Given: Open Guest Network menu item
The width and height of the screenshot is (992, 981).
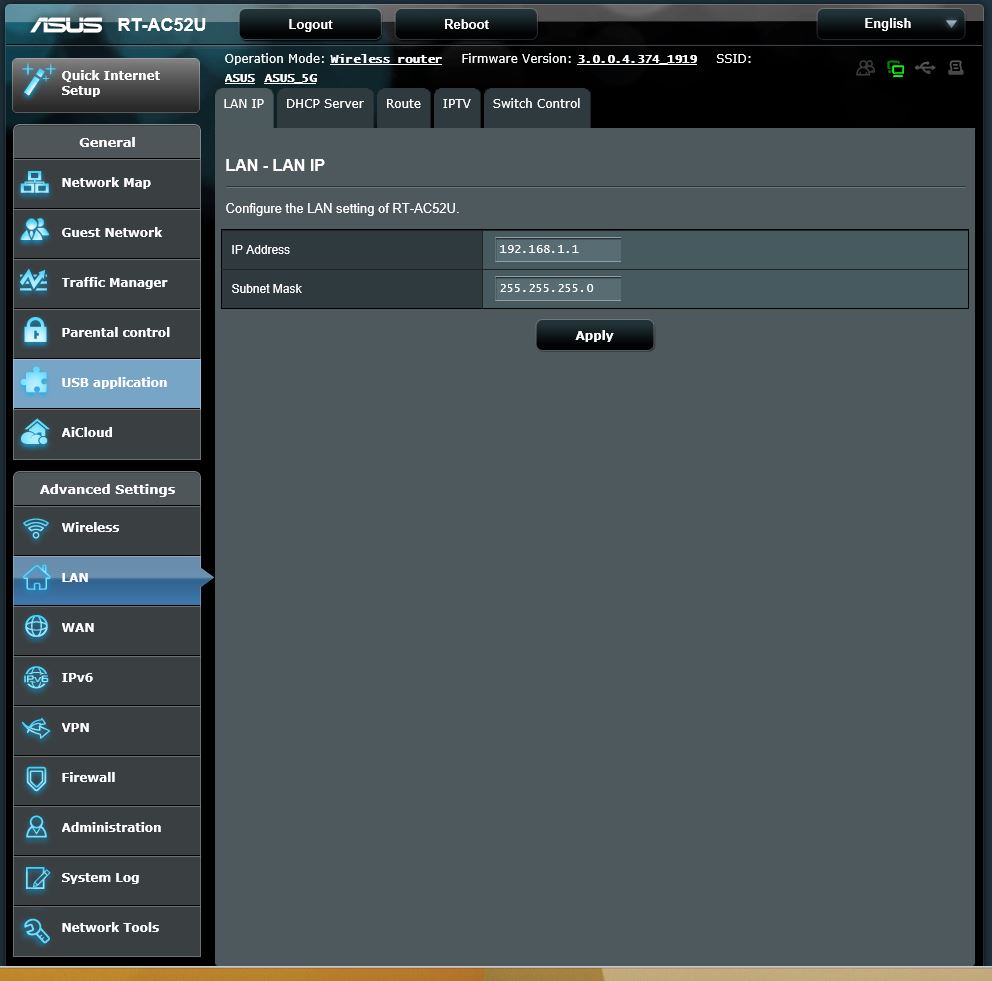Looking at the screenshot, I should pos(107,233).
